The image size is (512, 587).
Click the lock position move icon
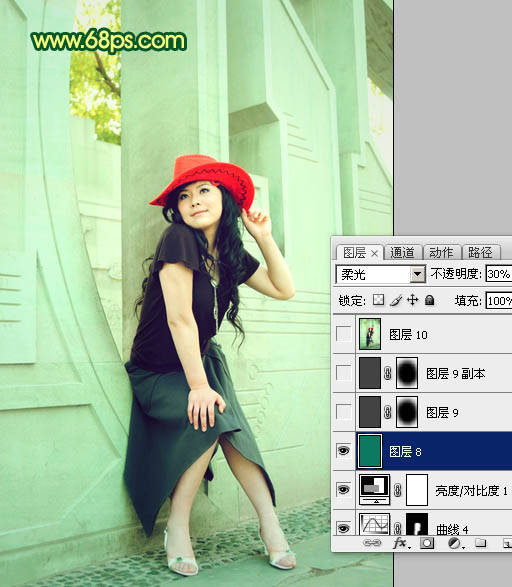click(x=412, y=300)
